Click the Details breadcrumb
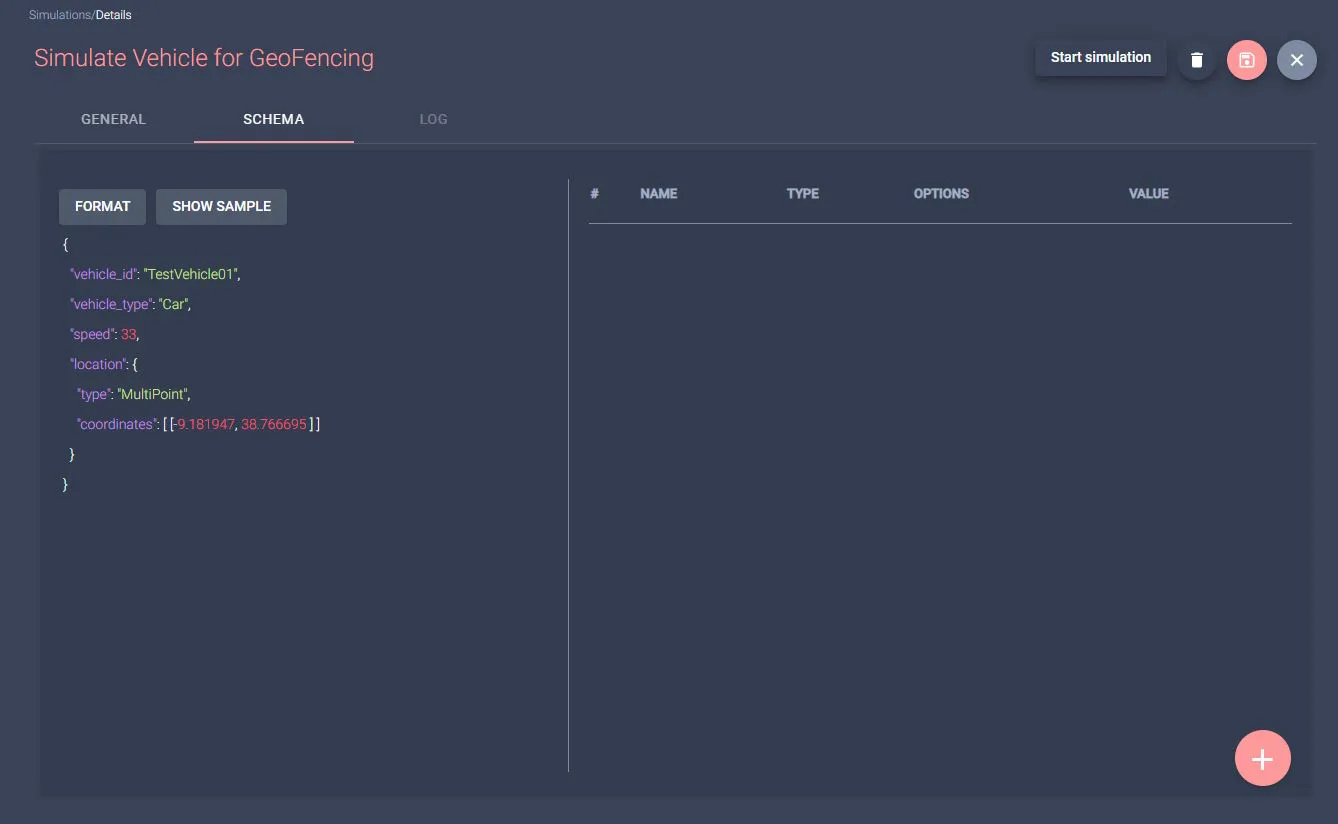Viewport: 1338px width, 824px height. [x=113, y=15]
